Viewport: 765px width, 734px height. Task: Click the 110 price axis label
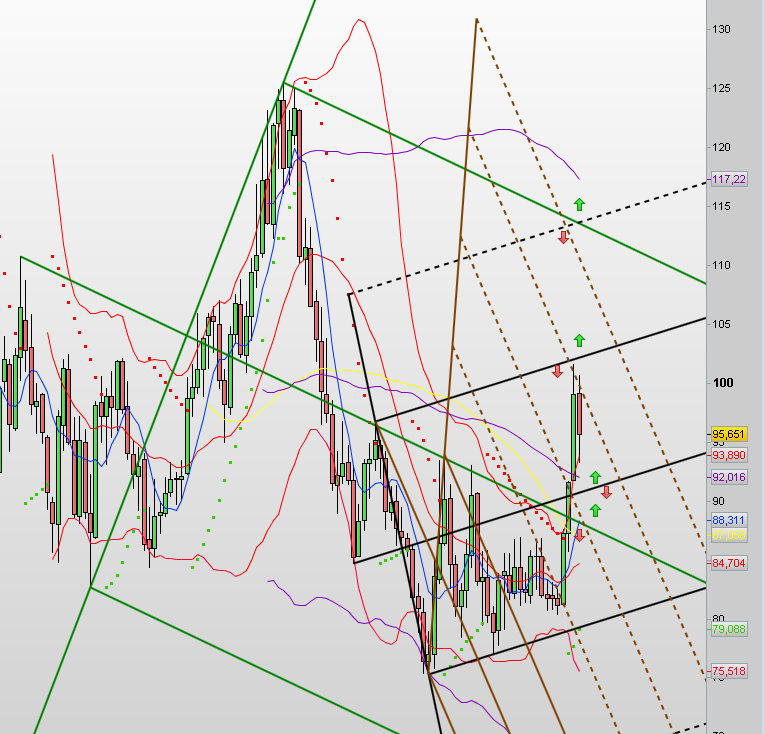tap(722, 265)
